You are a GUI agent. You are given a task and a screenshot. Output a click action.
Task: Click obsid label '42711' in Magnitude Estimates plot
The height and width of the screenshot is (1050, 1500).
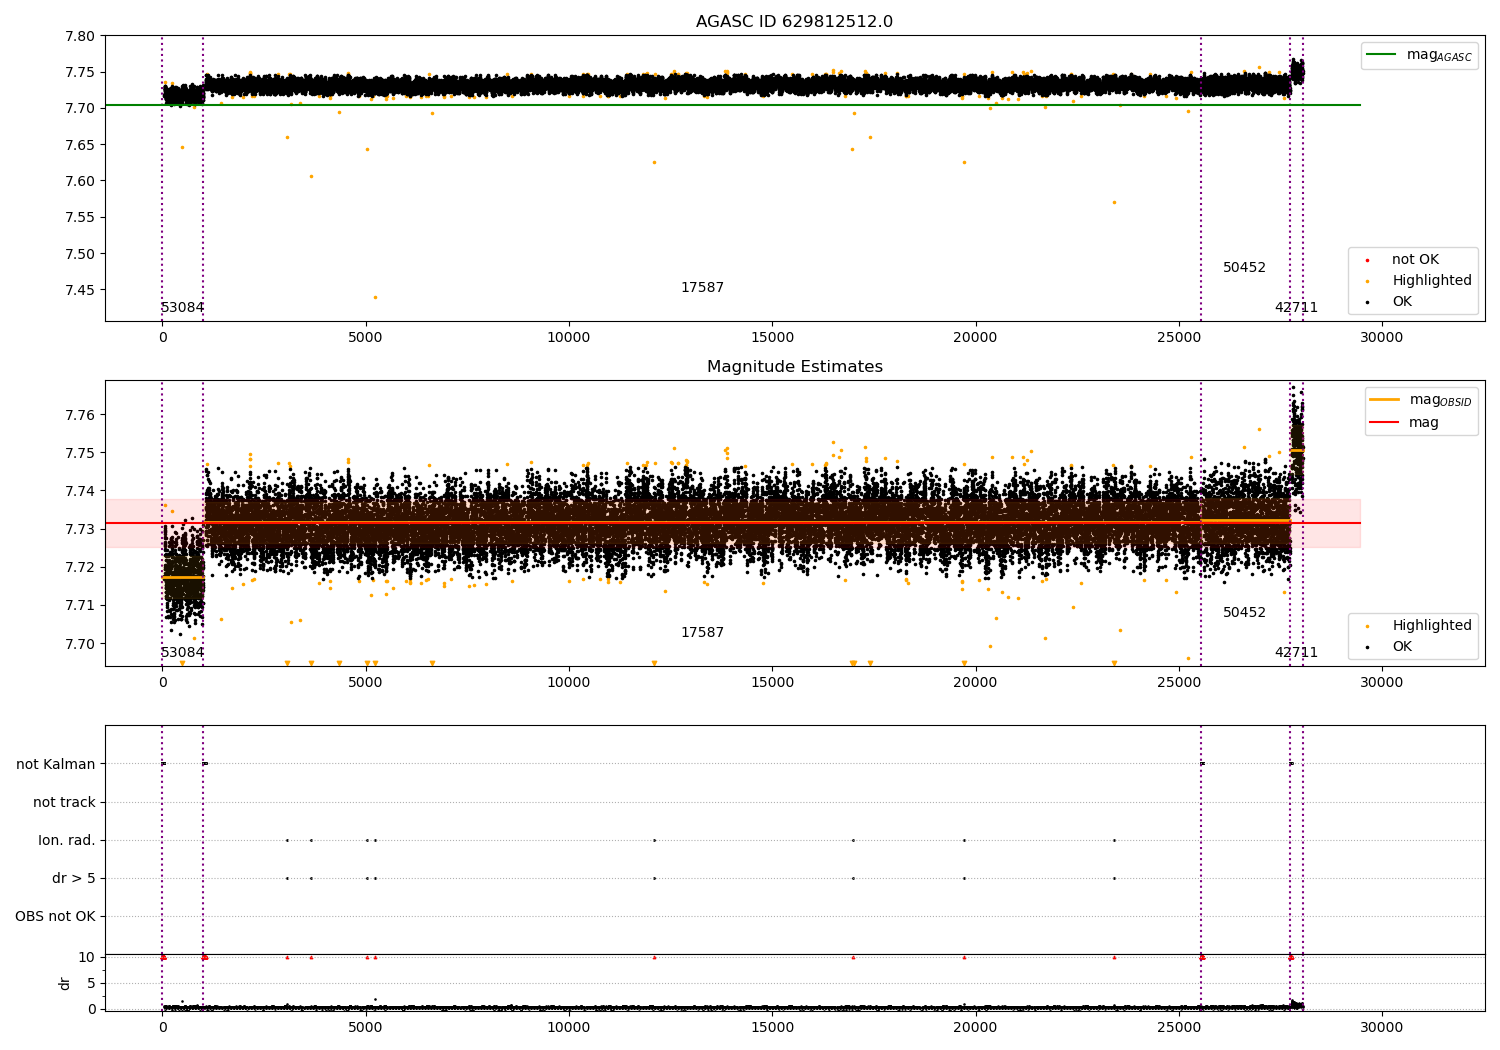(x=1296, y=653)
